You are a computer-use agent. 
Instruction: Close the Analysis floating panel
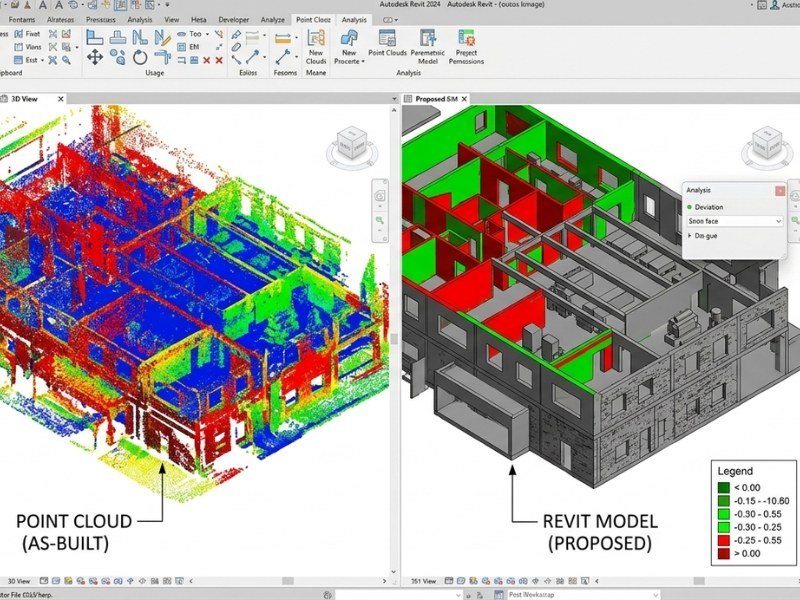click(780, 190)
